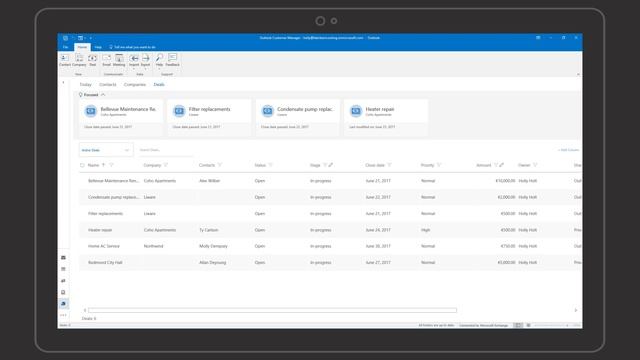Click the Email ribbon icon
640x360 pixels.
click(107, 60)
